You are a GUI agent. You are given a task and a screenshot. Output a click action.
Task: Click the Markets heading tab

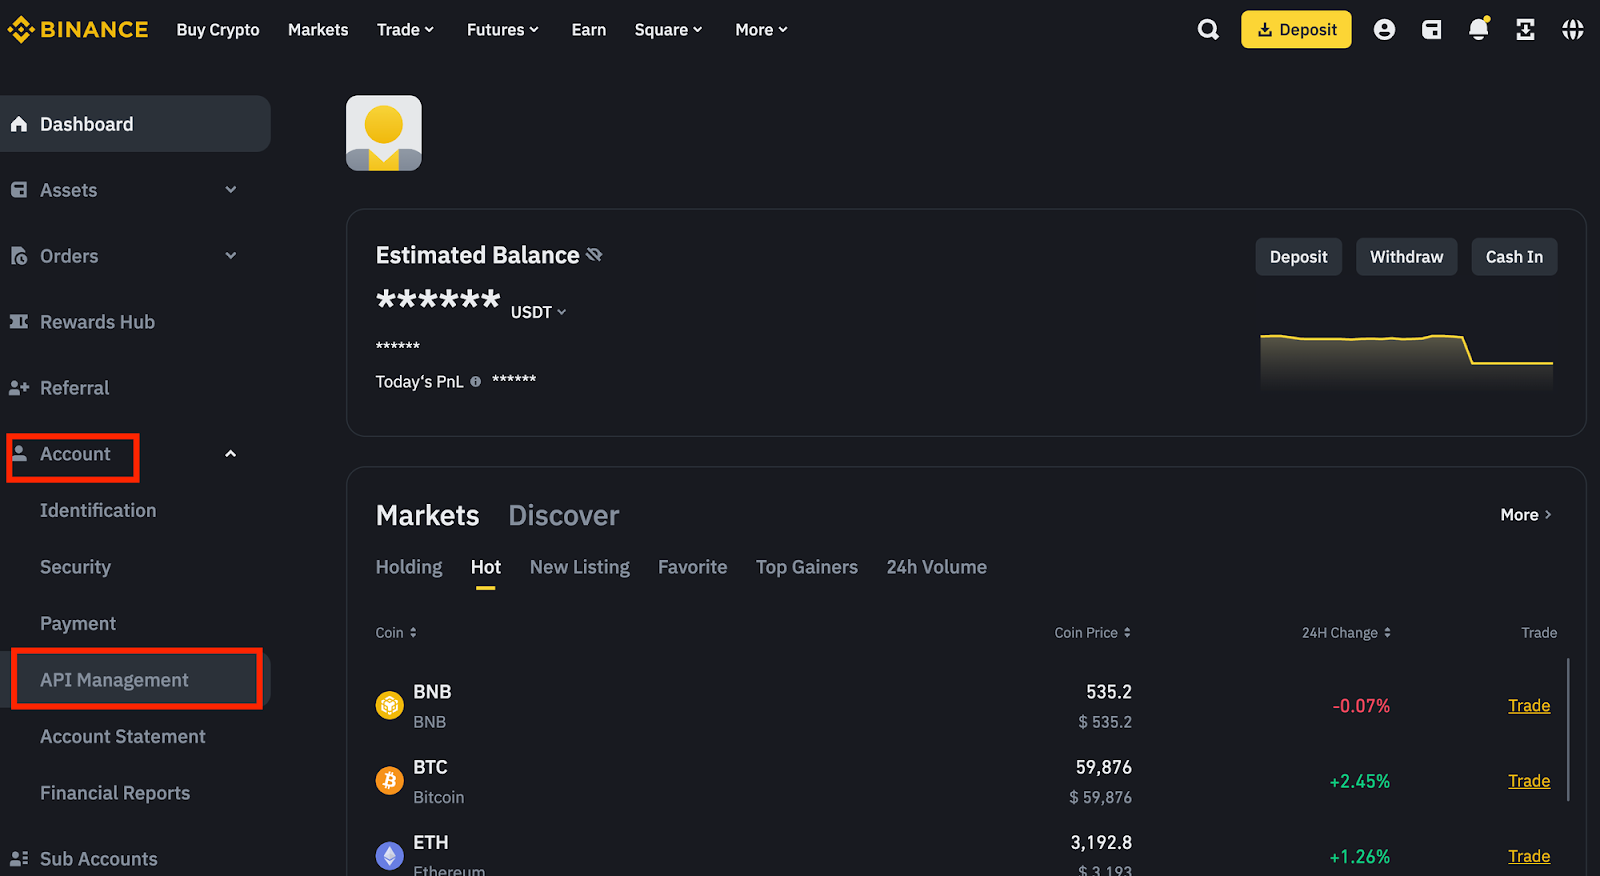coord(428,515)
